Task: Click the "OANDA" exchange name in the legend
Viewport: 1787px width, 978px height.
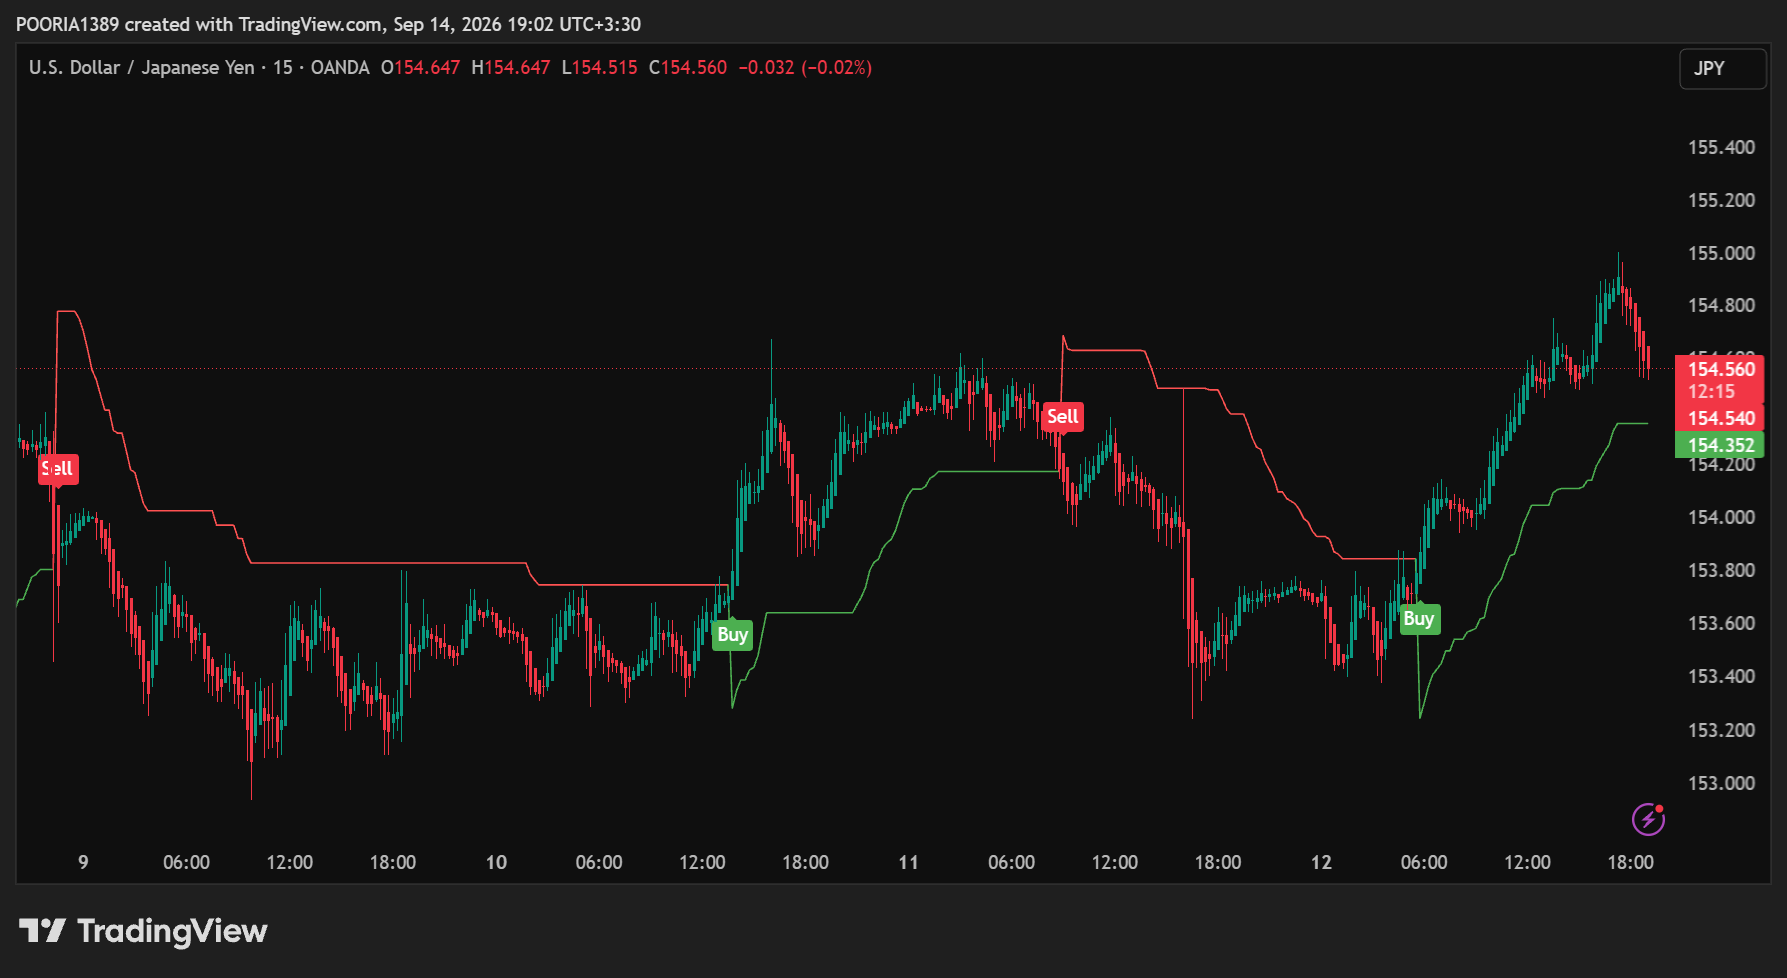Action: point(340,68)
